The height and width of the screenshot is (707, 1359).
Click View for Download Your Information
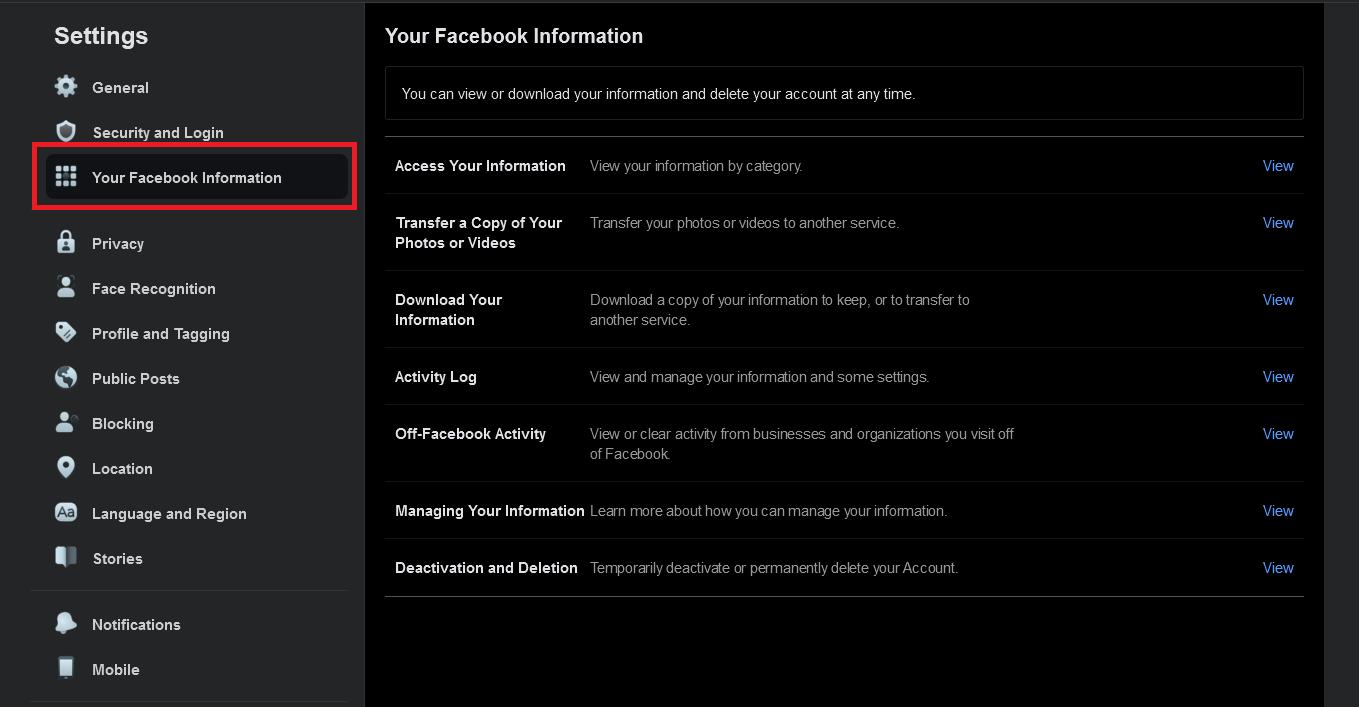[x=1278, y=300]
